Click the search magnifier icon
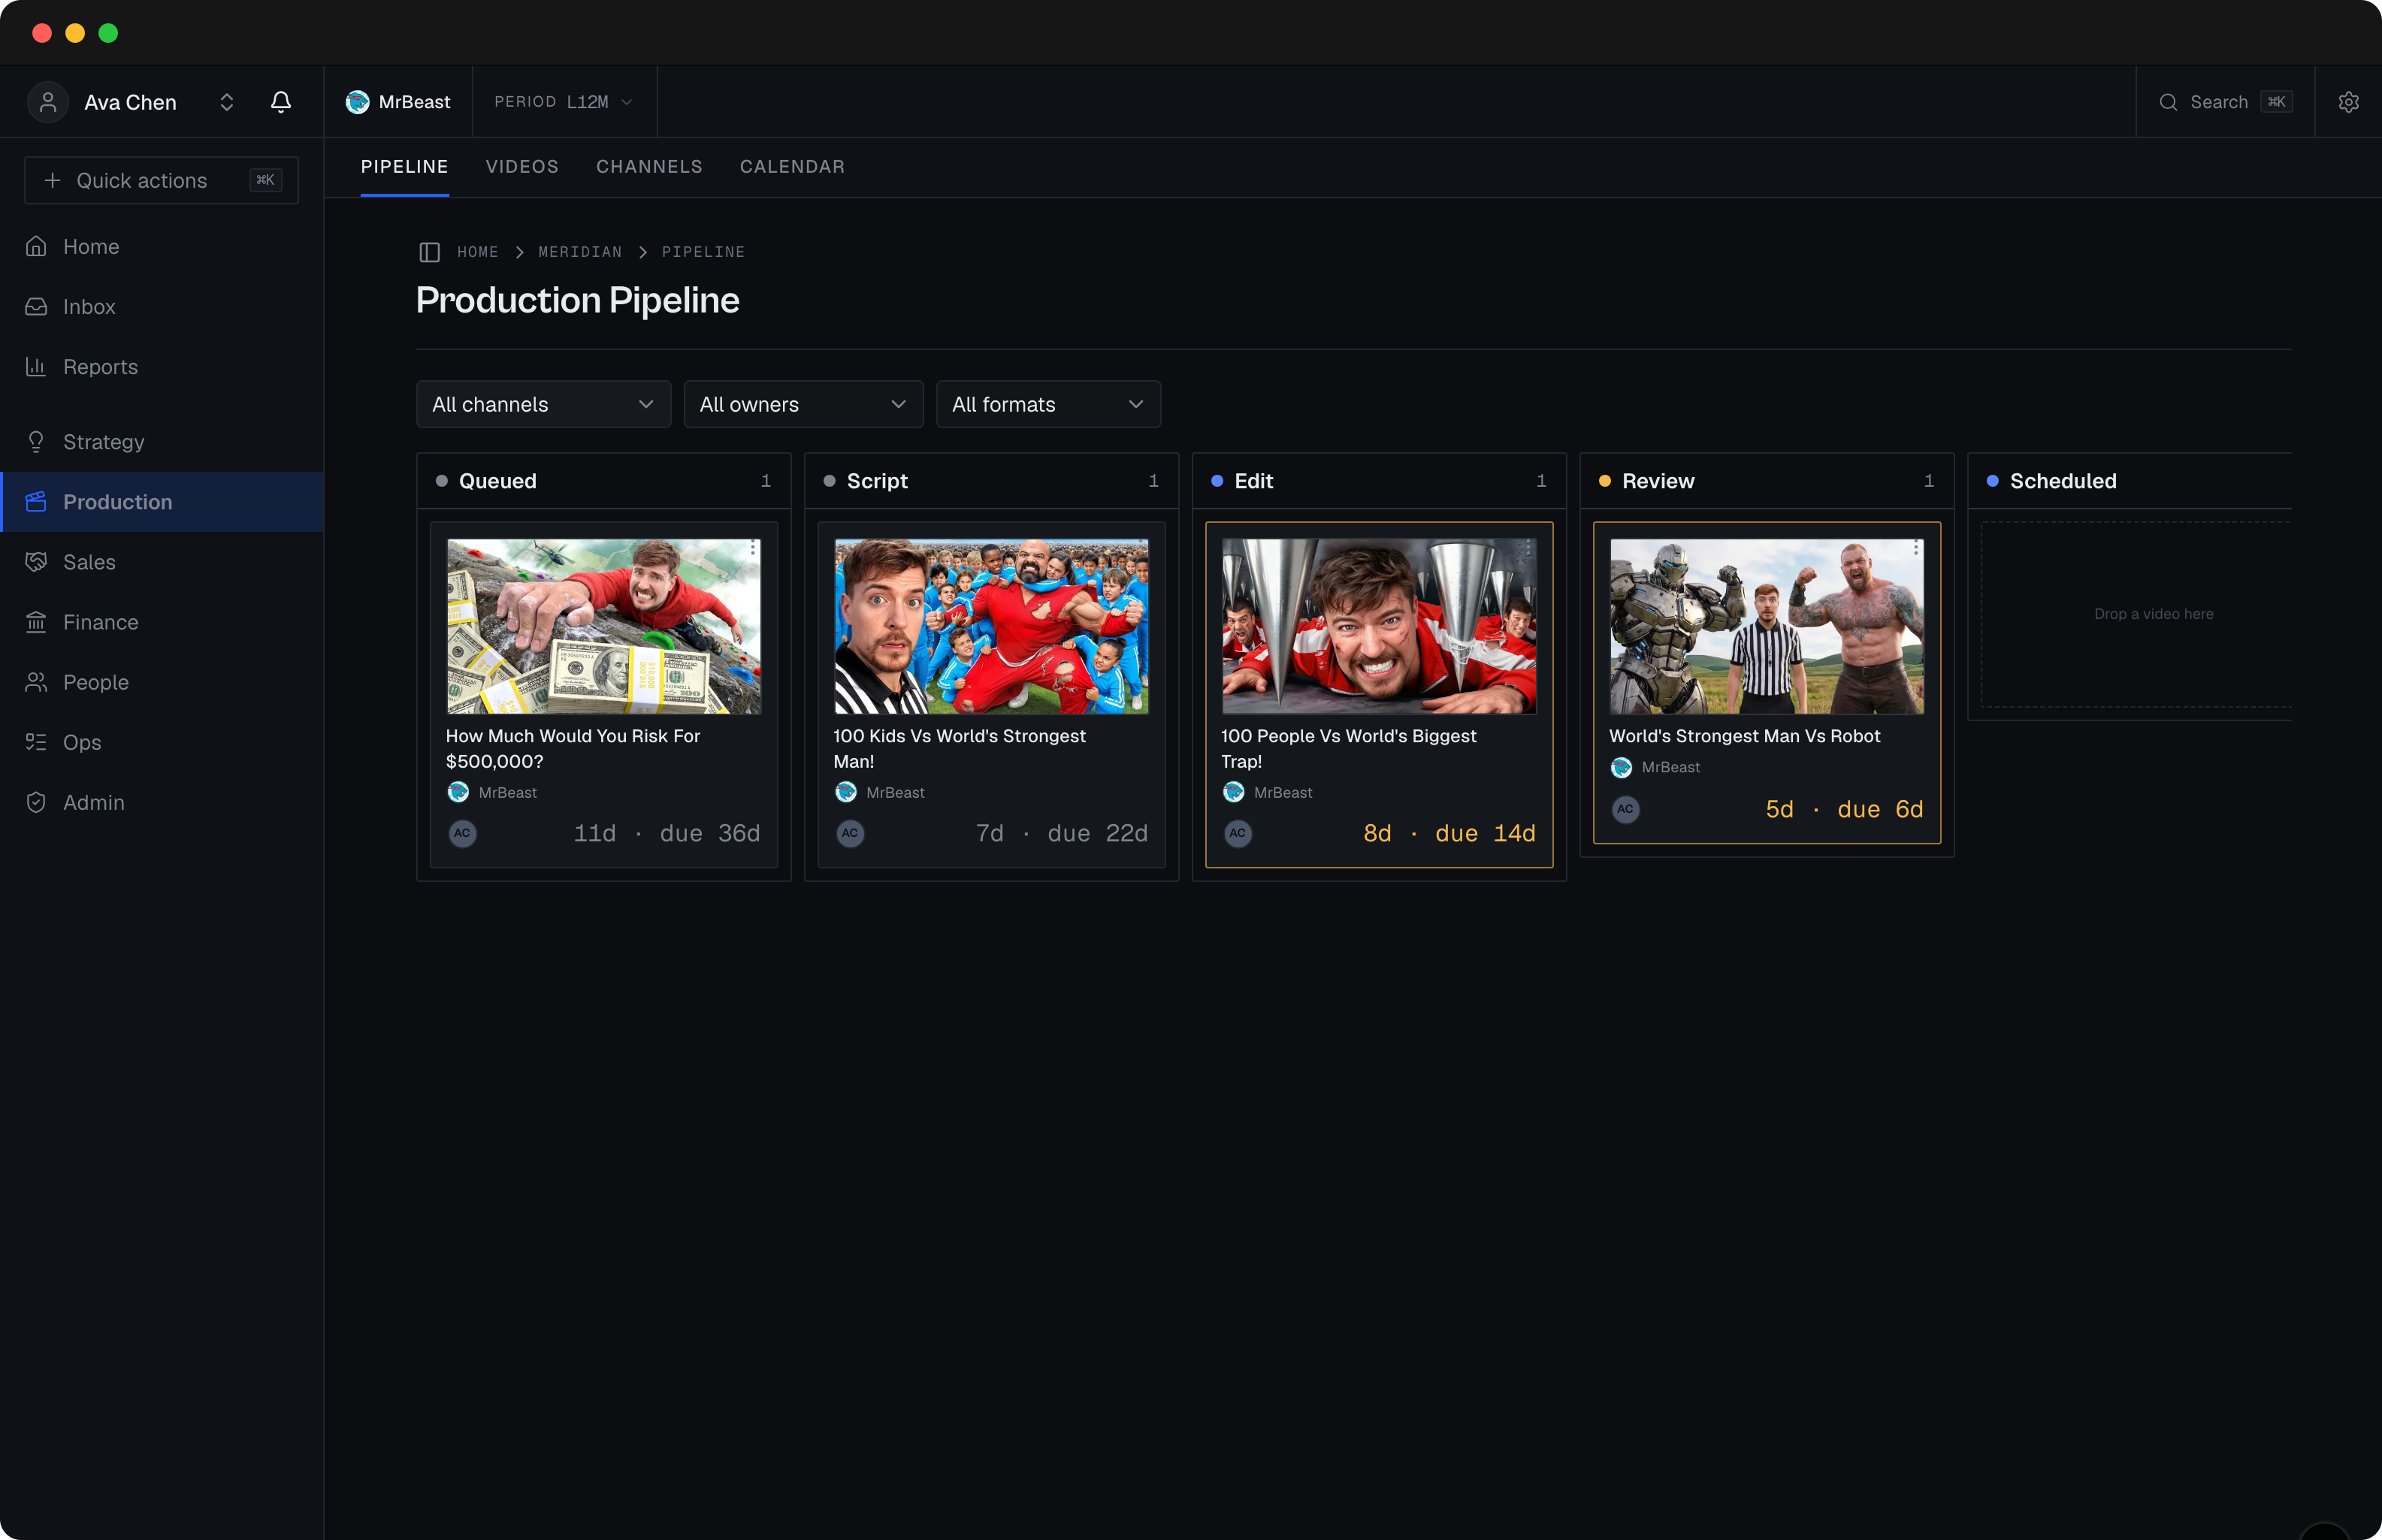Viewport: 2382px width, 1540px height. tap(2167, 102)
